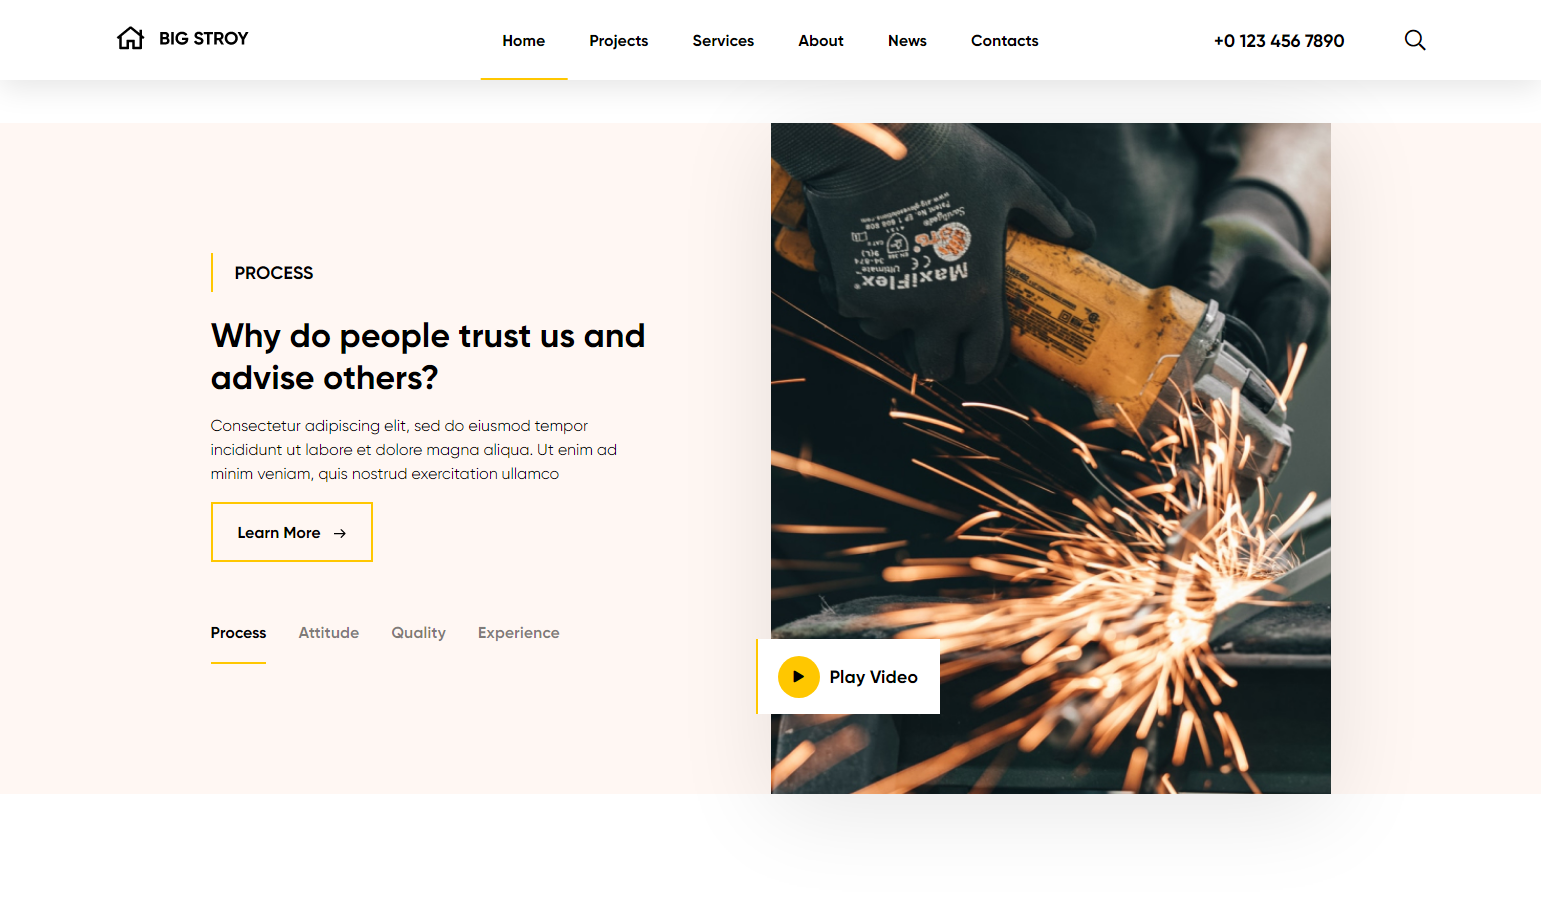Click the heading Why do people trust us
1541x913 pixels.
pyautogui.click(x=428, y=357)
